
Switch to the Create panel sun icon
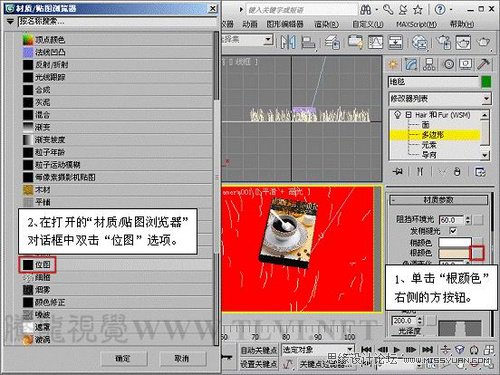(x=393, y=64)
